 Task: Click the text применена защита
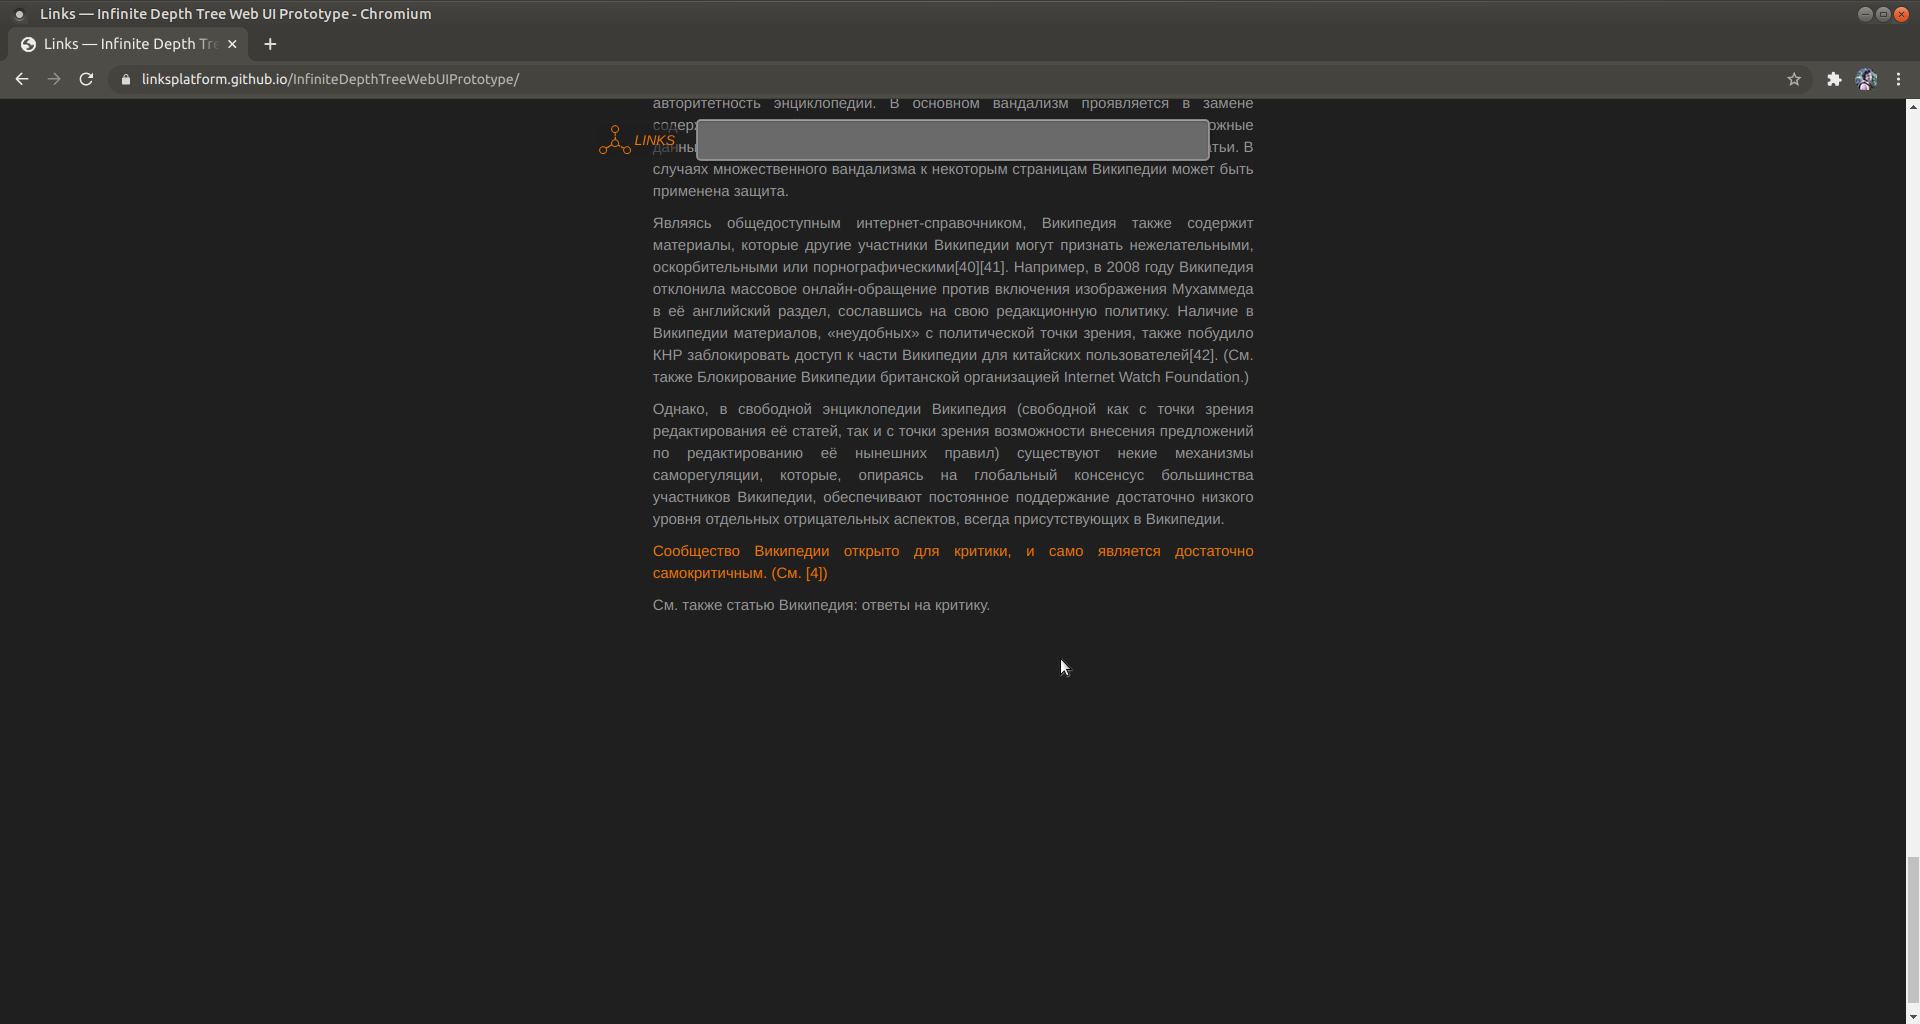(x=720, y=191)
